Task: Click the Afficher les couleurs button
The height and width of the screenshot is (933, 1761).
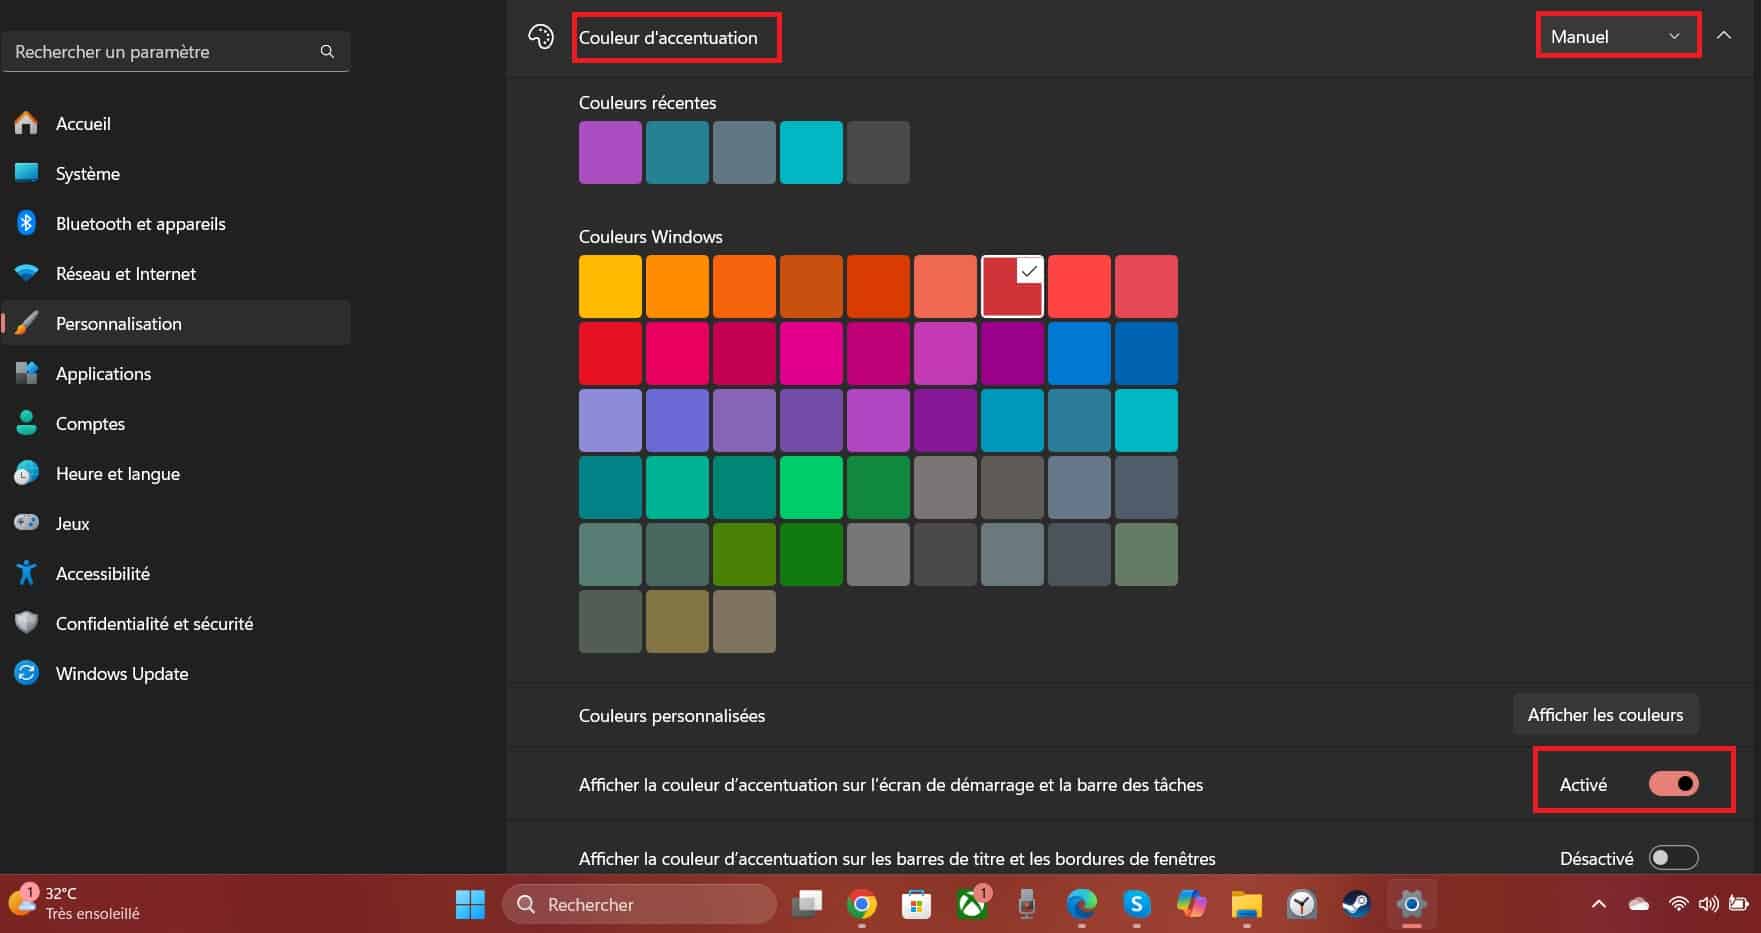Action: point(1605,714)
